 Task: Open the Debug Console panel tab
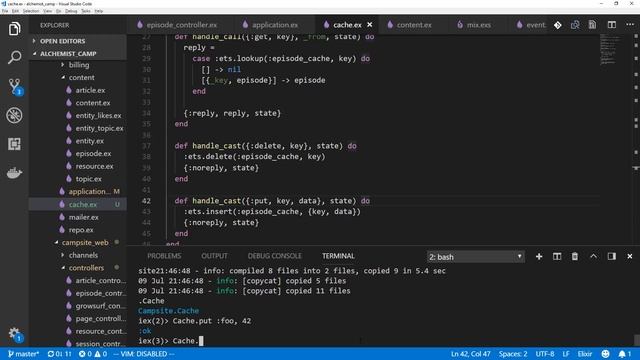[274, 256]
